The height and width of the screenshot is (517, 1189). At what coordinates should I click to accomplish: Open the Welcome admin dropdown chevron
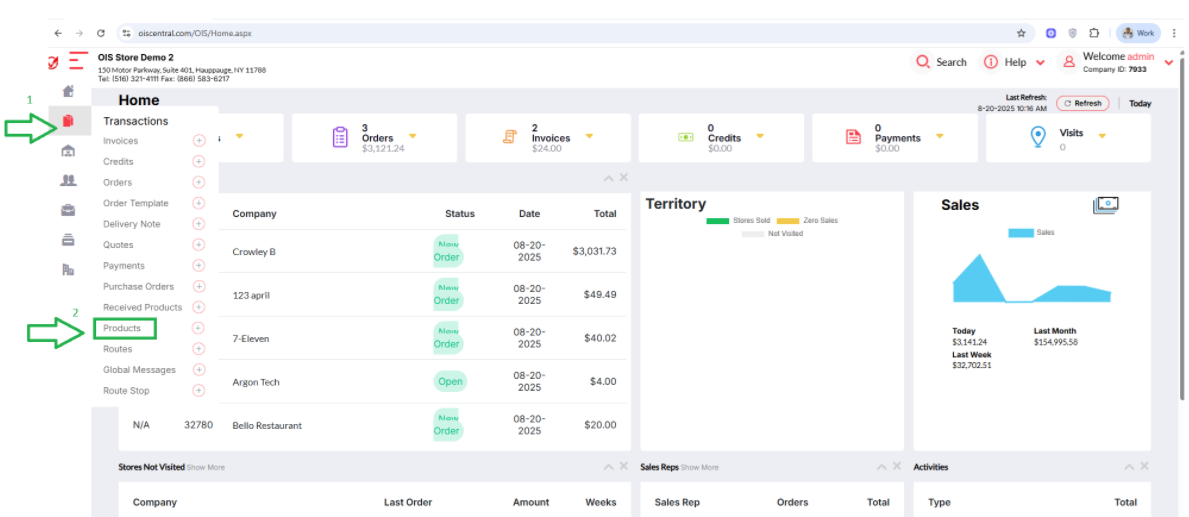click(1169, 62)
